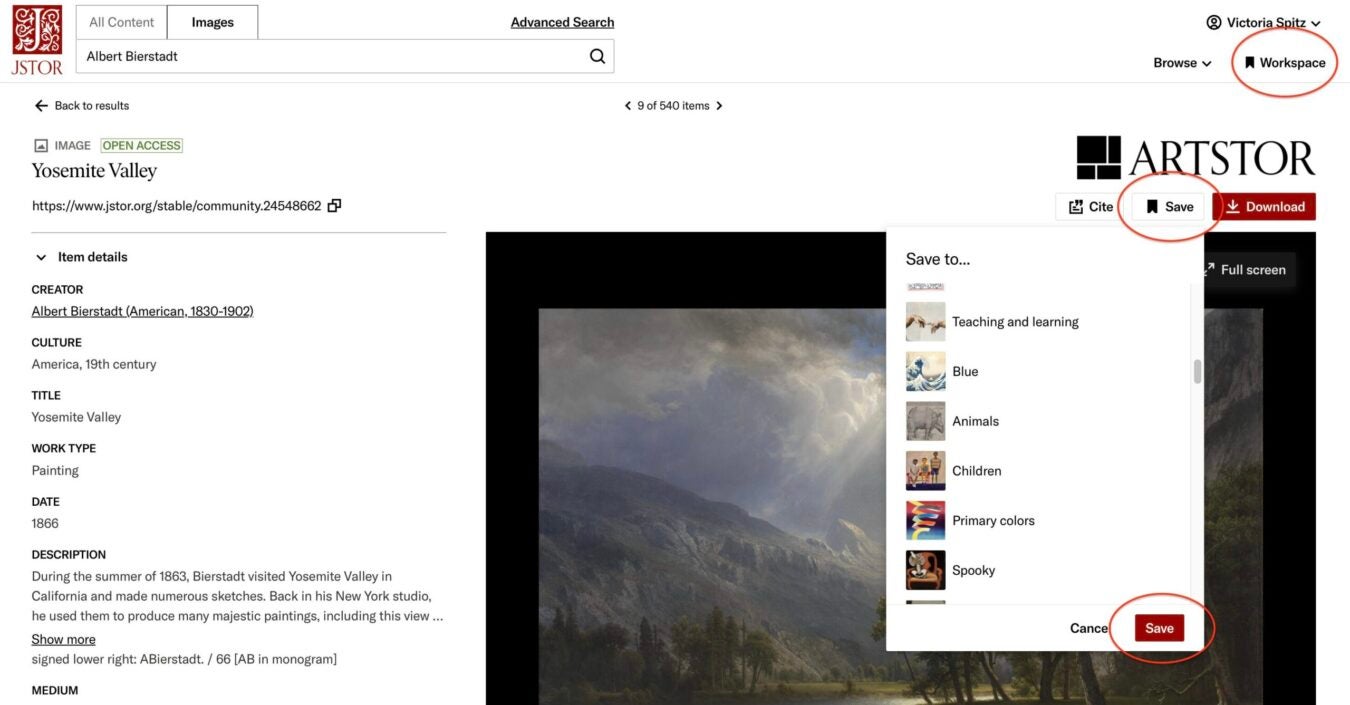Open the Victoria Spitz account menu
The width and height of the screenshot is (1350, 705).
1266,22
